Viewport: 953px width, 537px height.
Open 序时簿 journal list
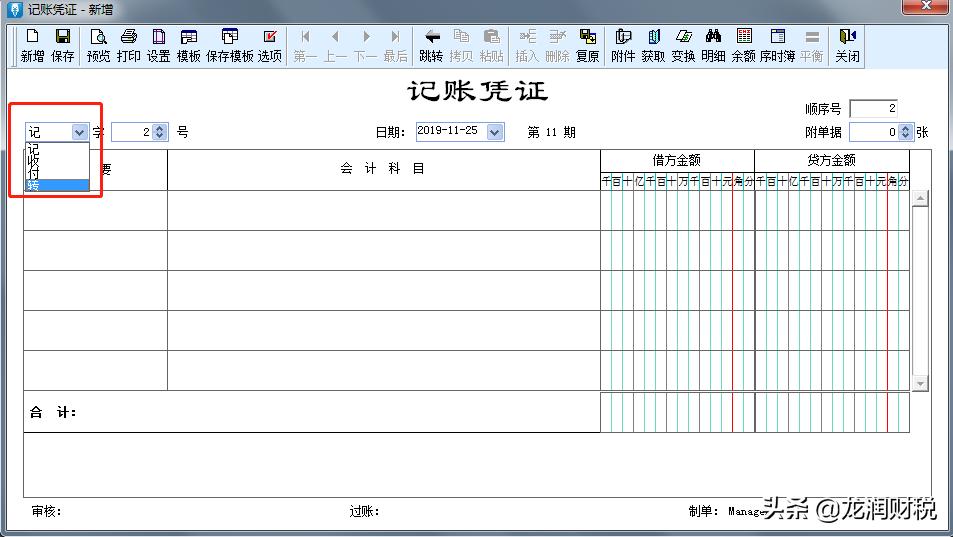point(777,46)
